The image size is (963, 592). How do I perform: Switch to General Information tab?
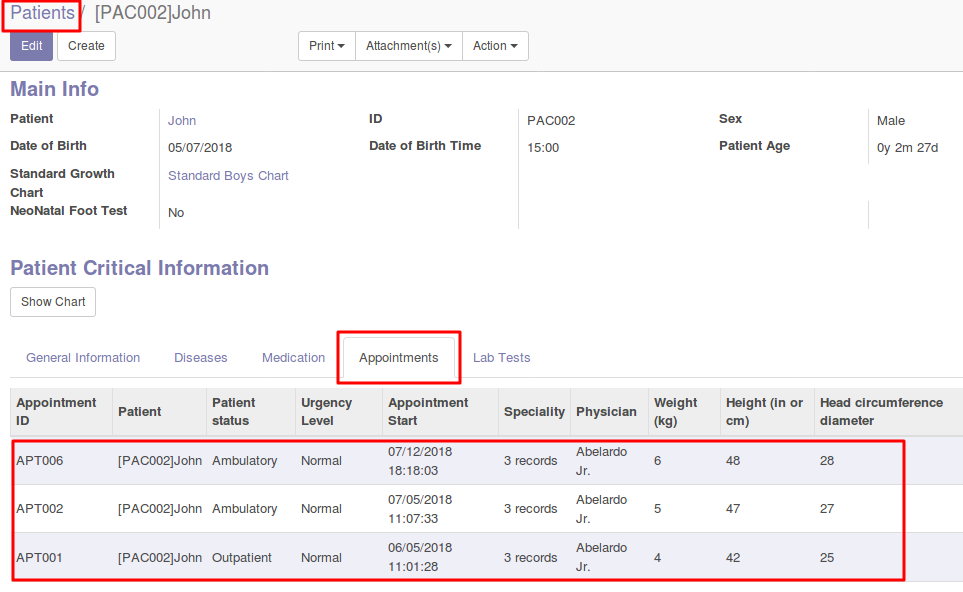[x=83, y=357]
